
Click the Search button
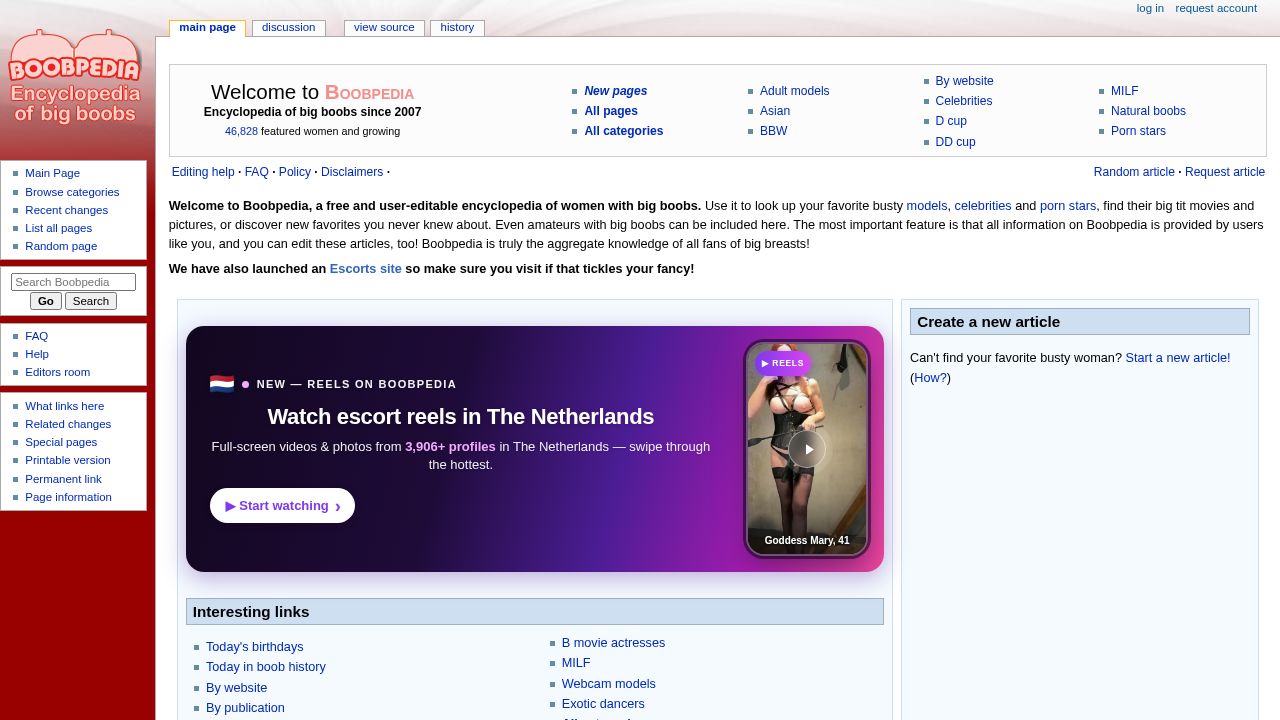(91, 301)
